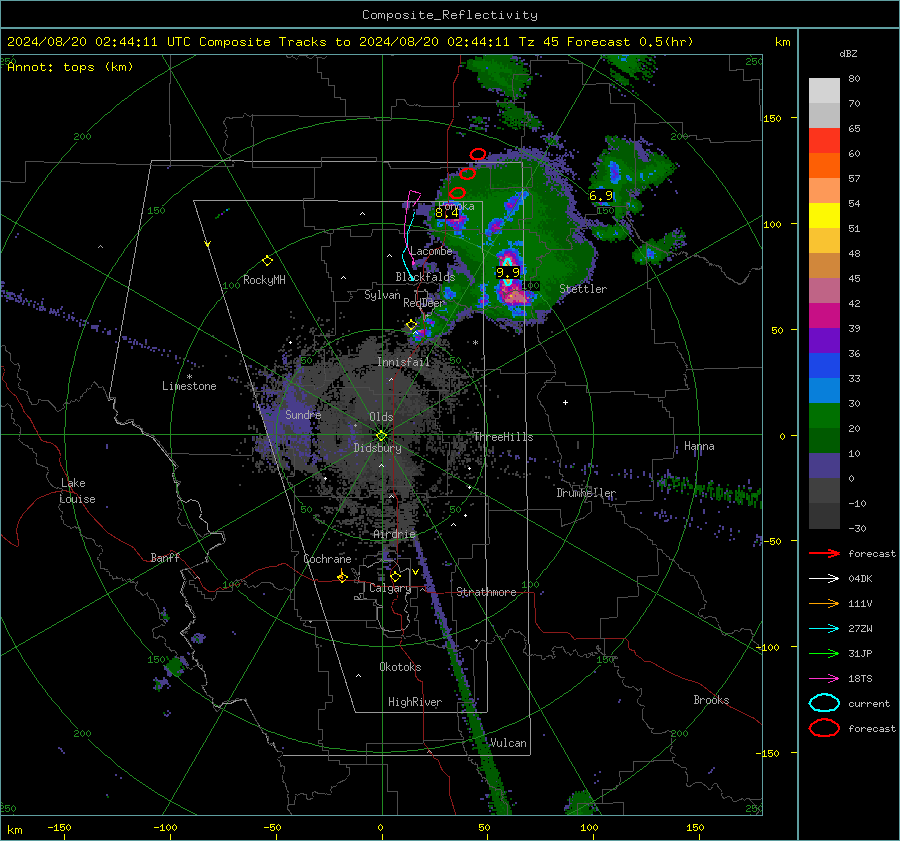Click the Stettler city label
Screen dimensions: 900x841
click(x=583, y=289)
